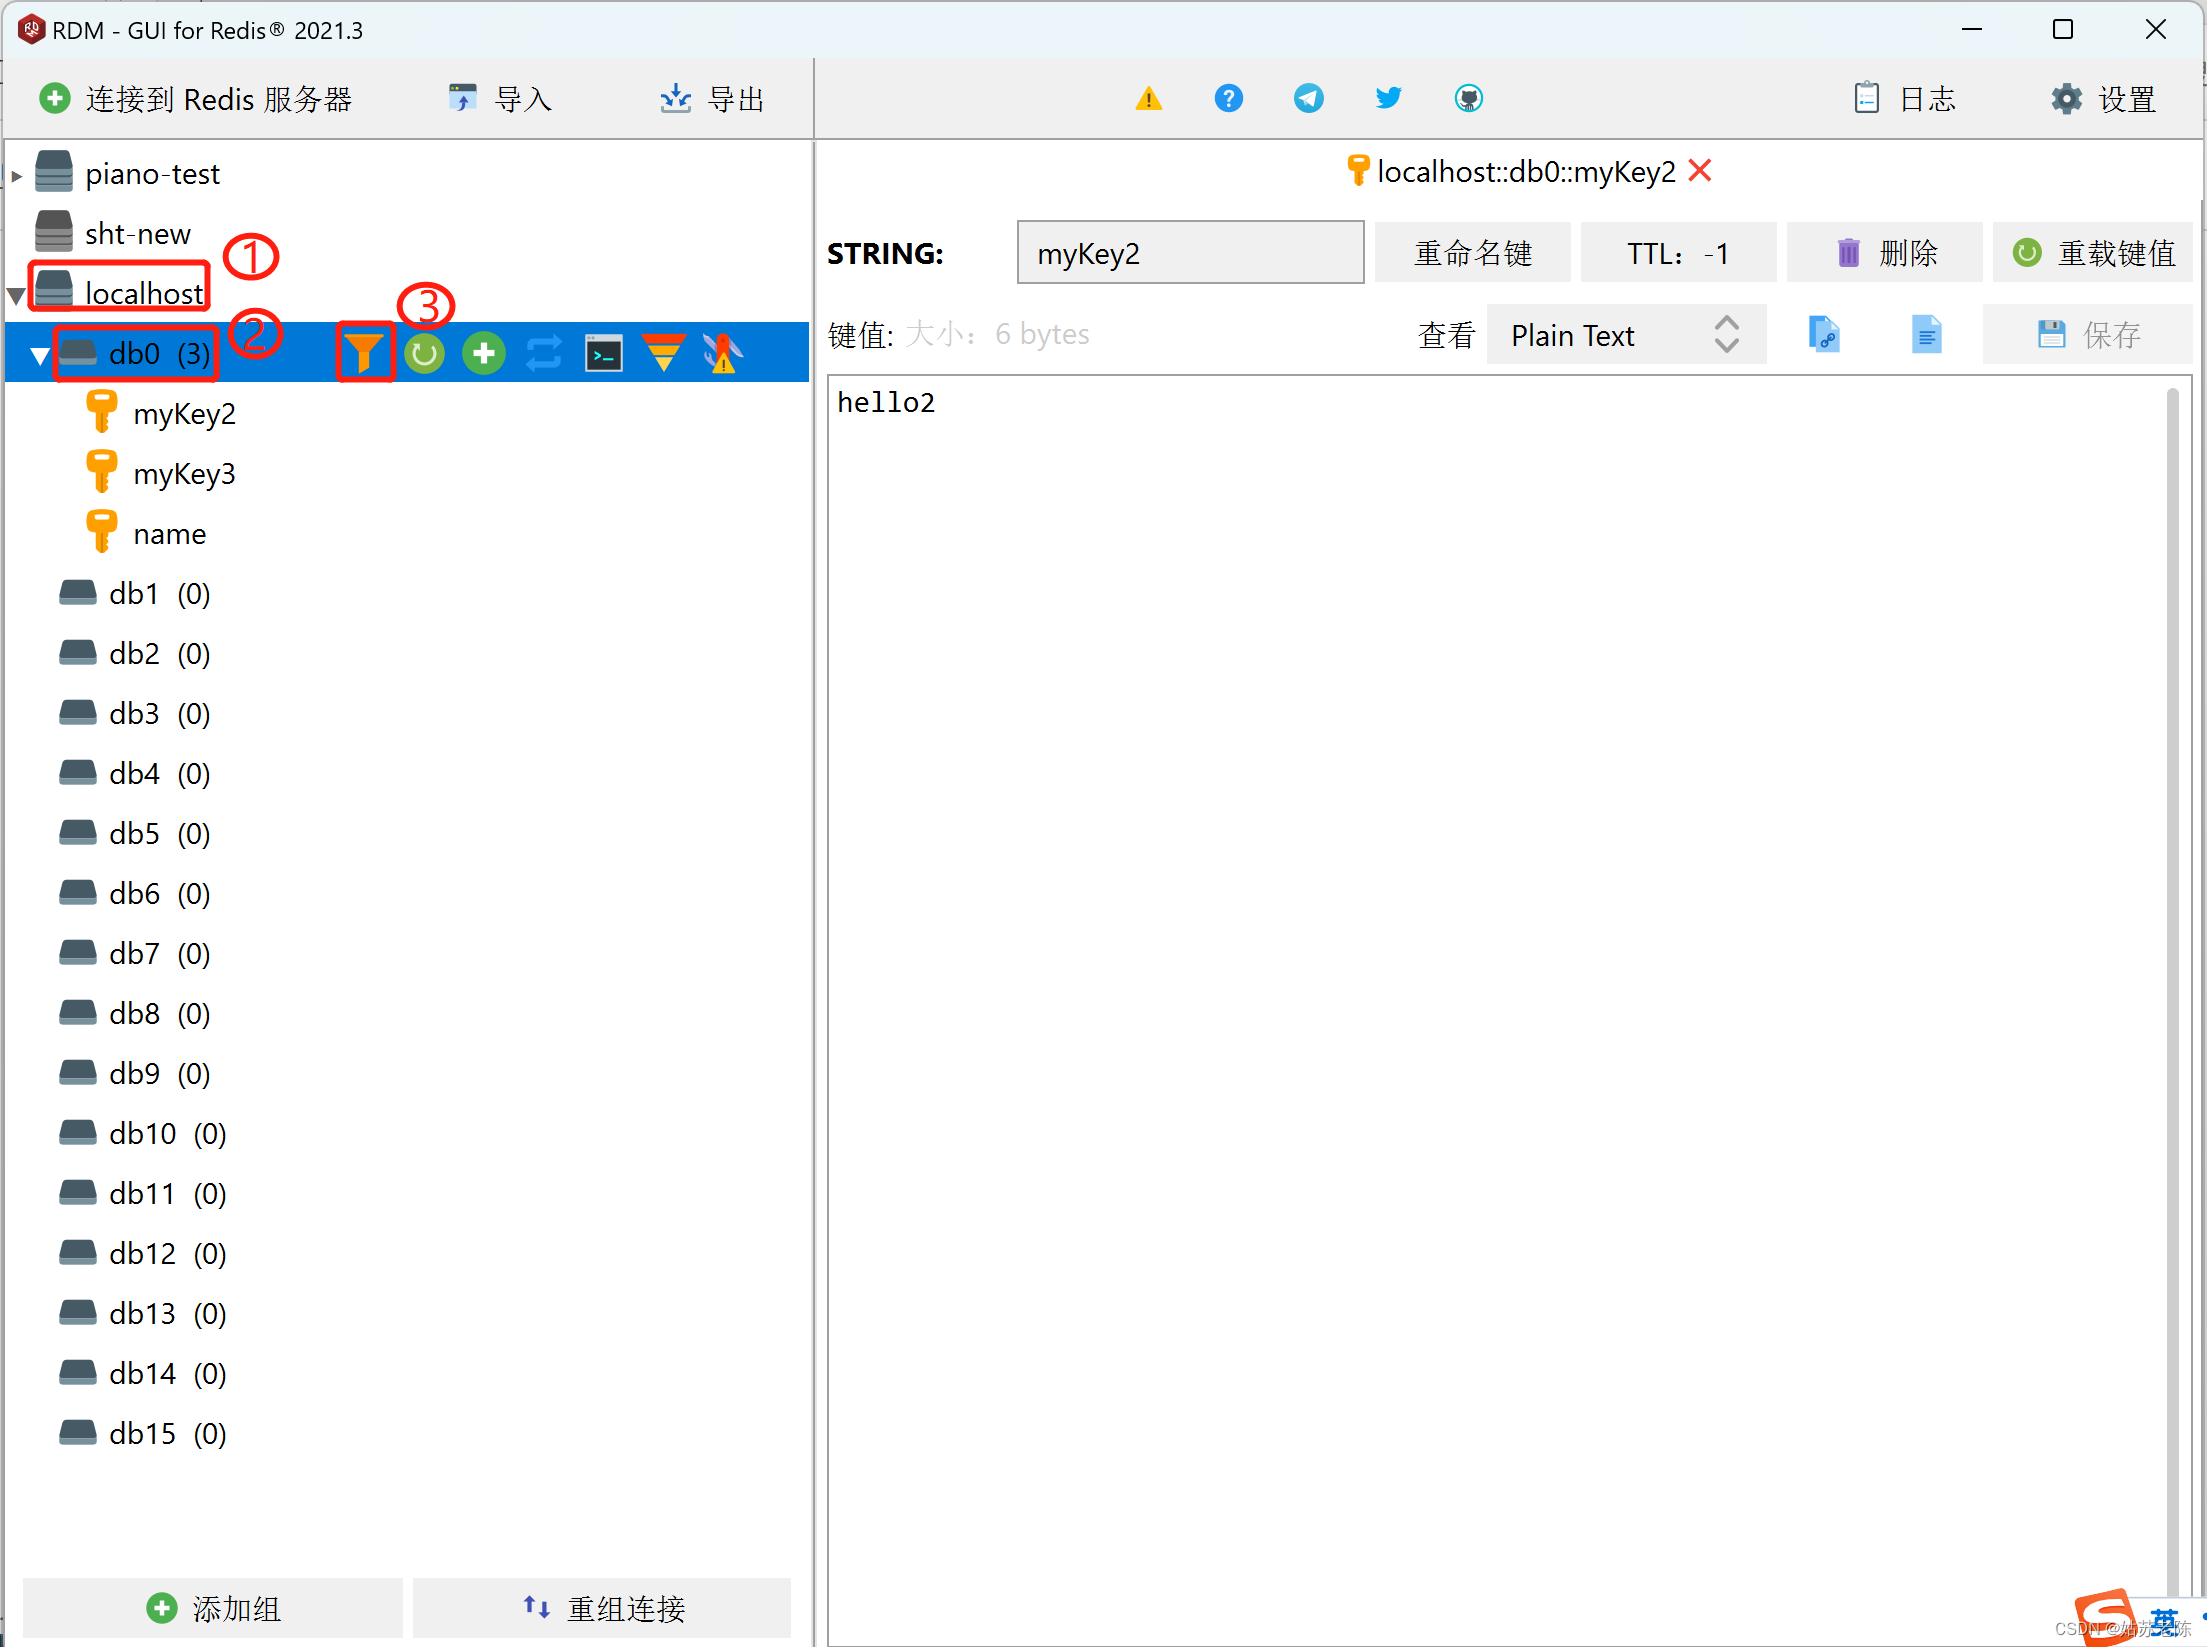This screenshot has width=2207, height=1647.
Task: Toggle the name key entry
Action: click(170, 533)
